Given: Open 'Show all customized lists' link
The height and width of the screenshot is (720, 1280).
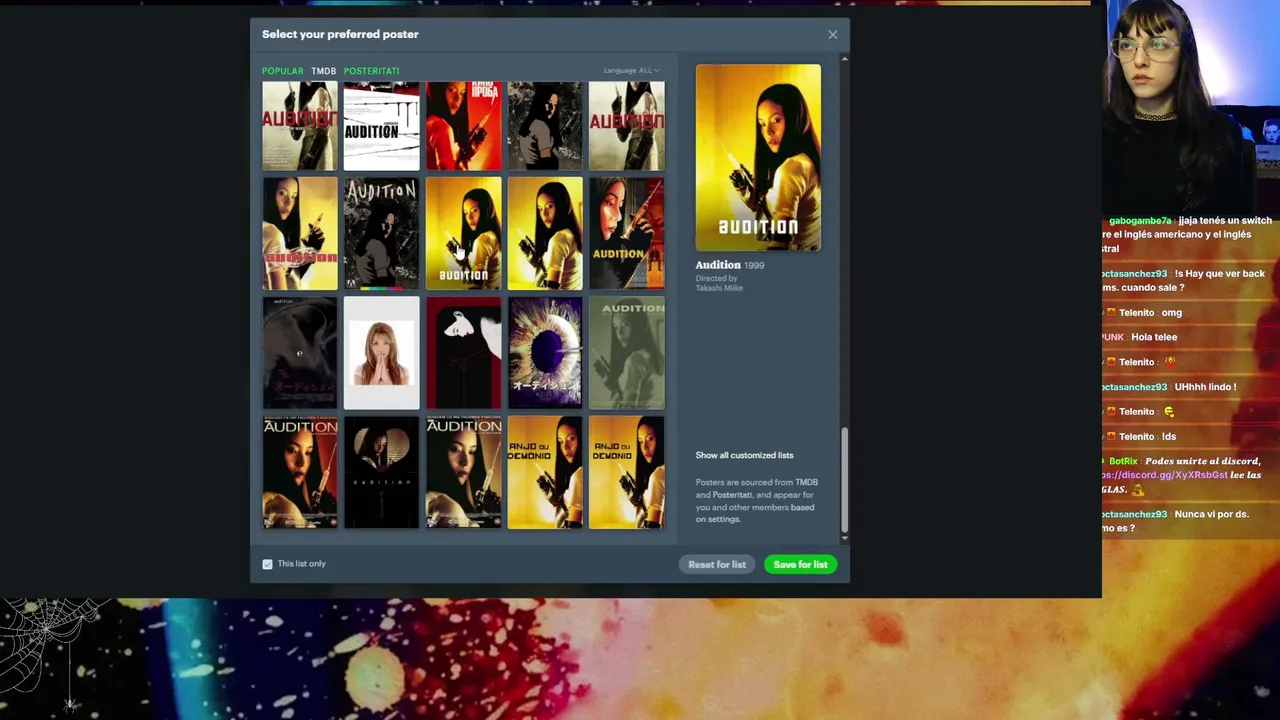Looking at the screenshot, I should coord(745,455).
